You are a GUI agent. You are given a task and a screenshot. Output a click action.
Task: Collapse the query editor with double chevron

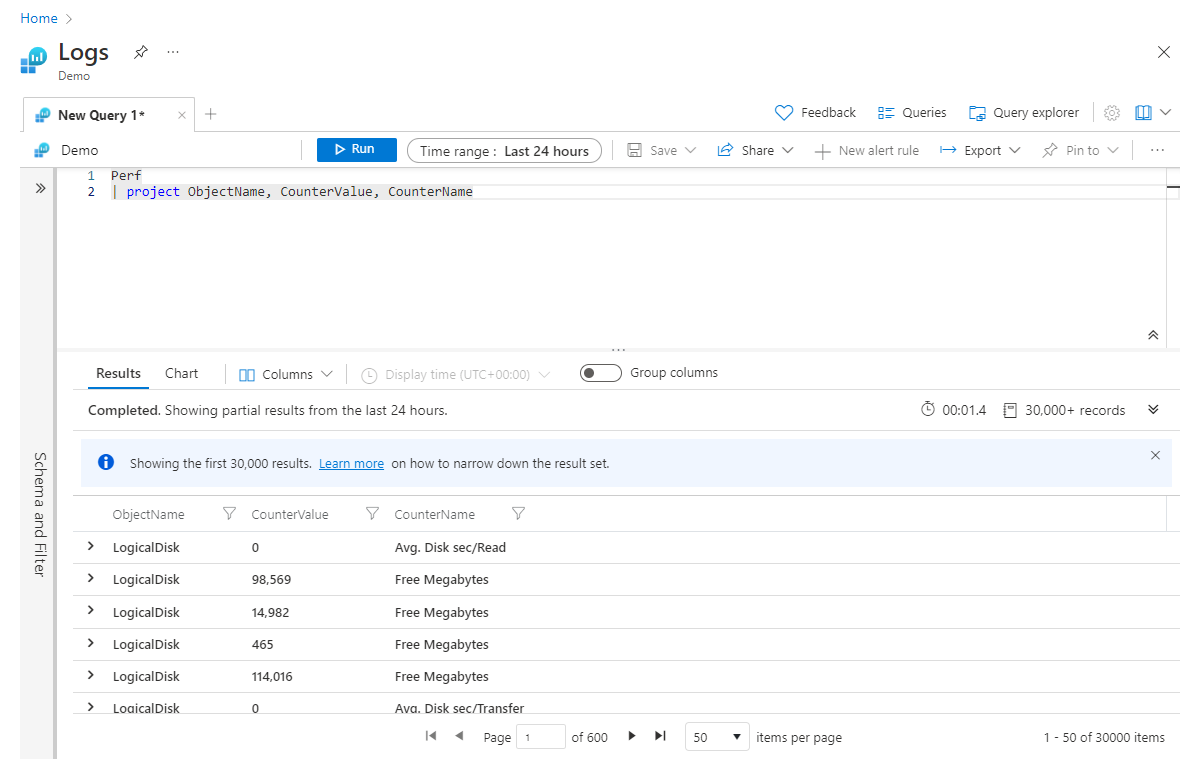[x=1153, y=336]
